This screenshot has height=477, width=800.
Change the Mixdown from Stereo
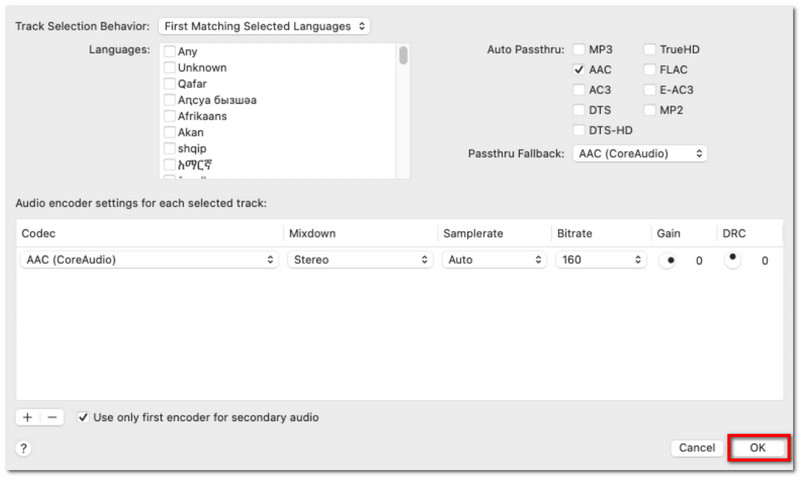[x=359, y=260]
